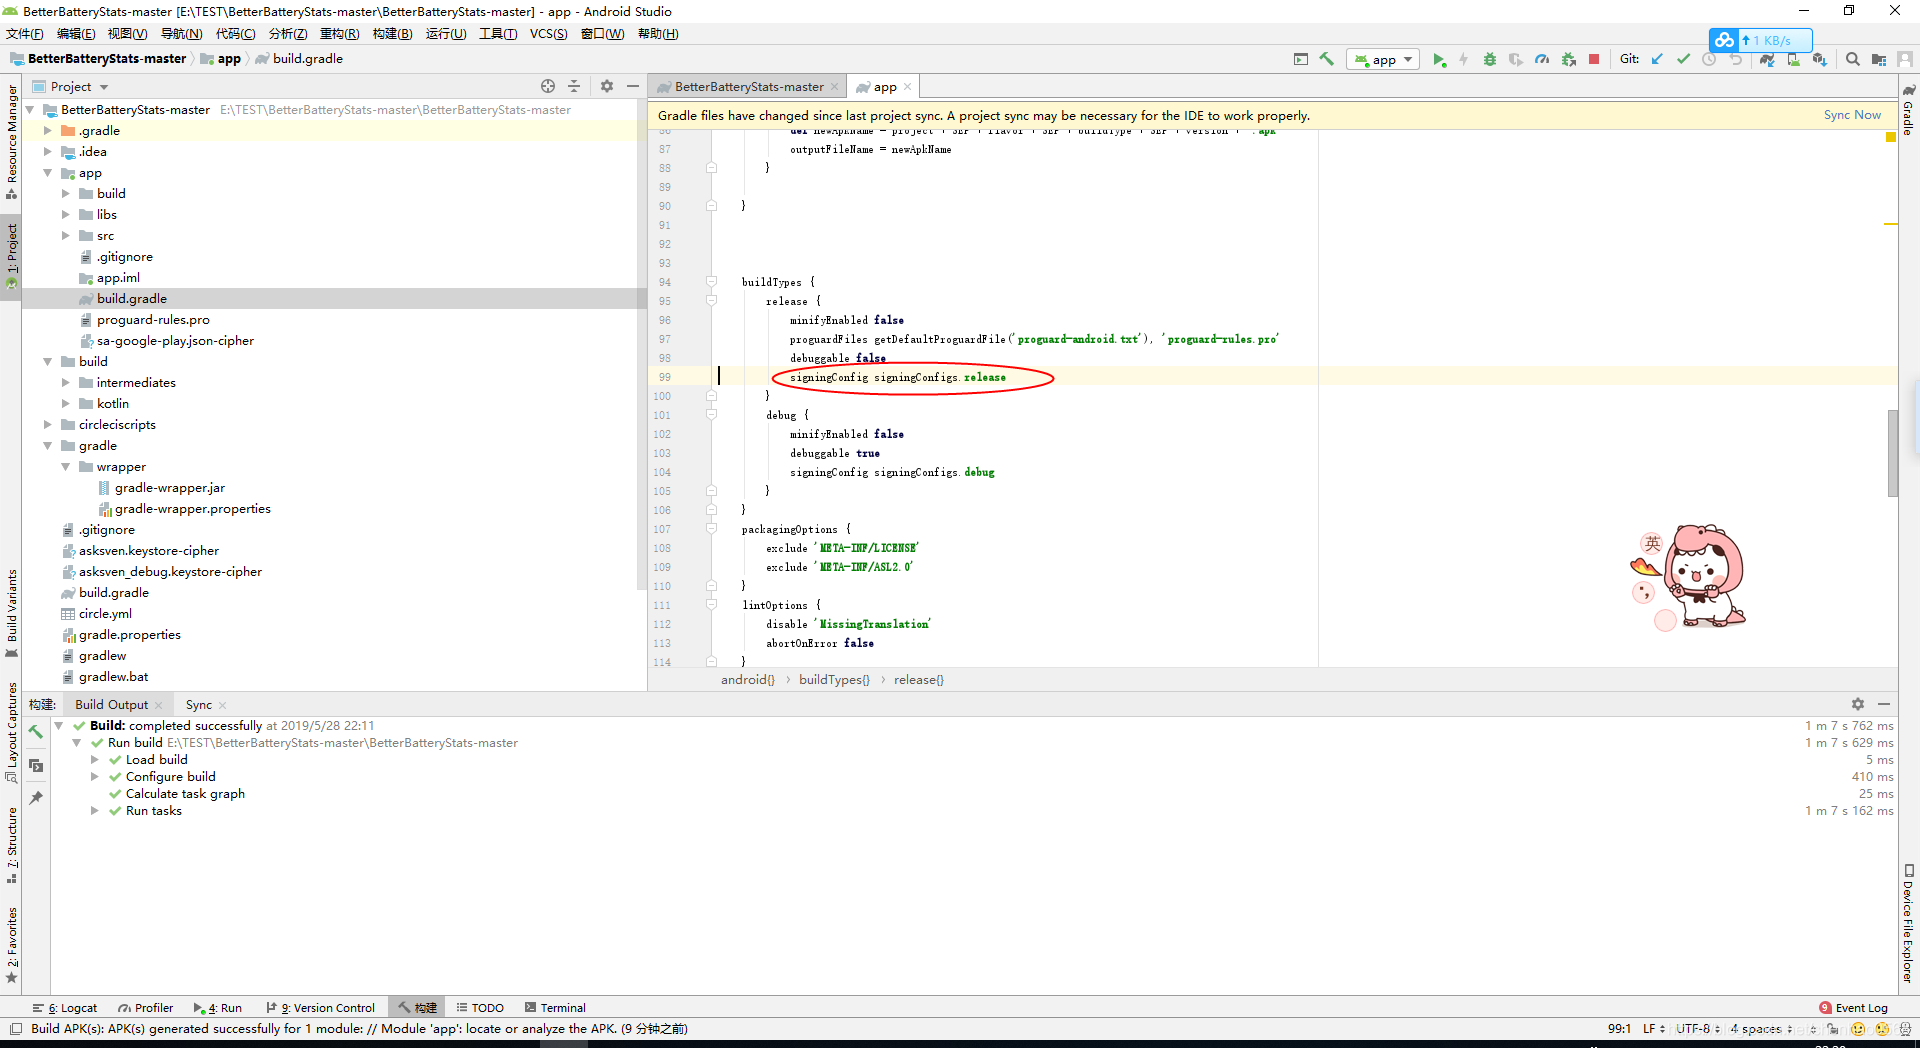Image resolution: width=1920 pixels, height=1048 pixels.
Task: Click the buildTypes{} breadcrumb
Action: tap(834, 680)
